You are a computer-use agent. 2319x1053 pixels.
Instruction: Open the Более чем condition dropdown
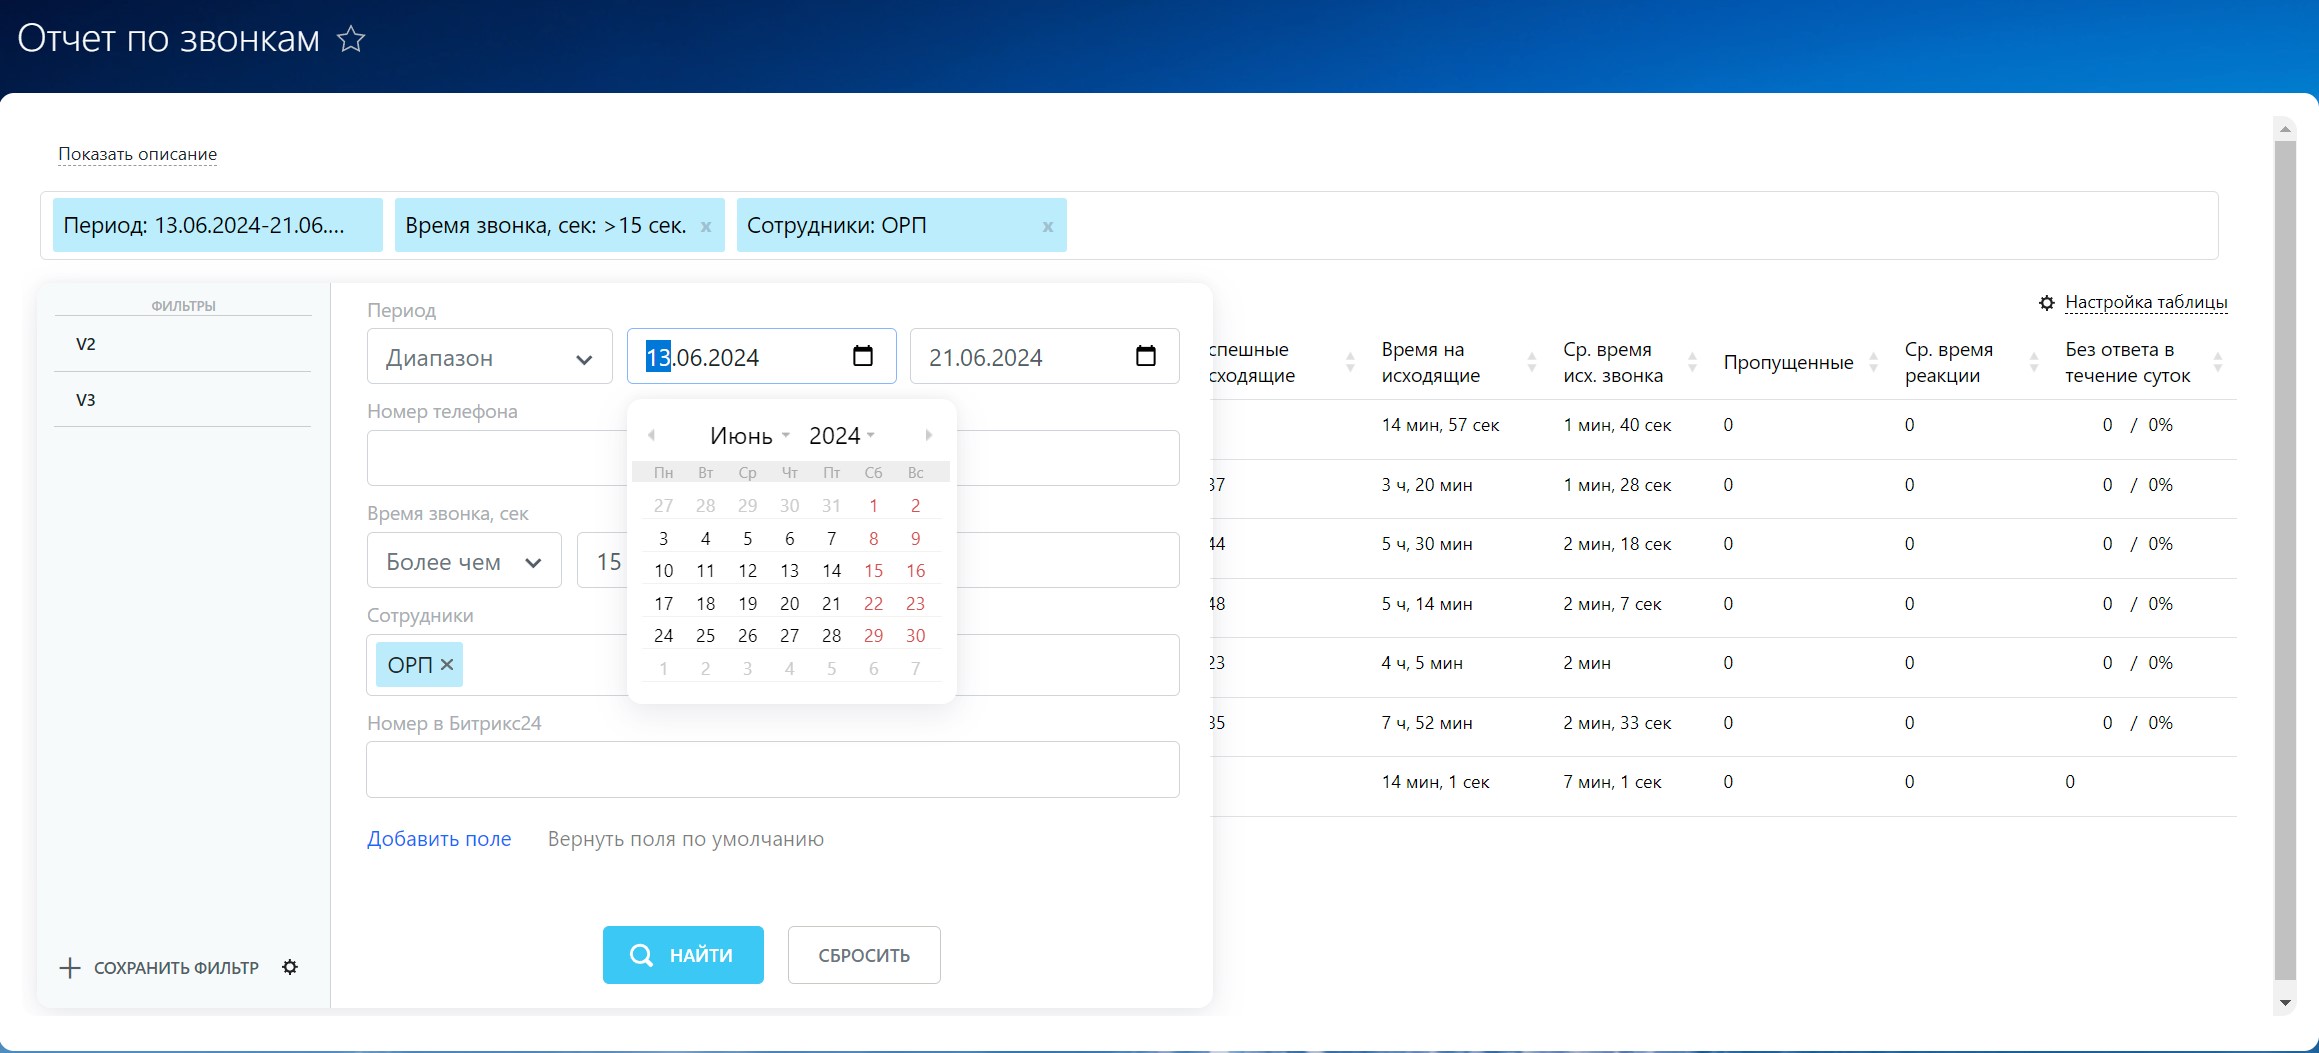coord(464,562)
